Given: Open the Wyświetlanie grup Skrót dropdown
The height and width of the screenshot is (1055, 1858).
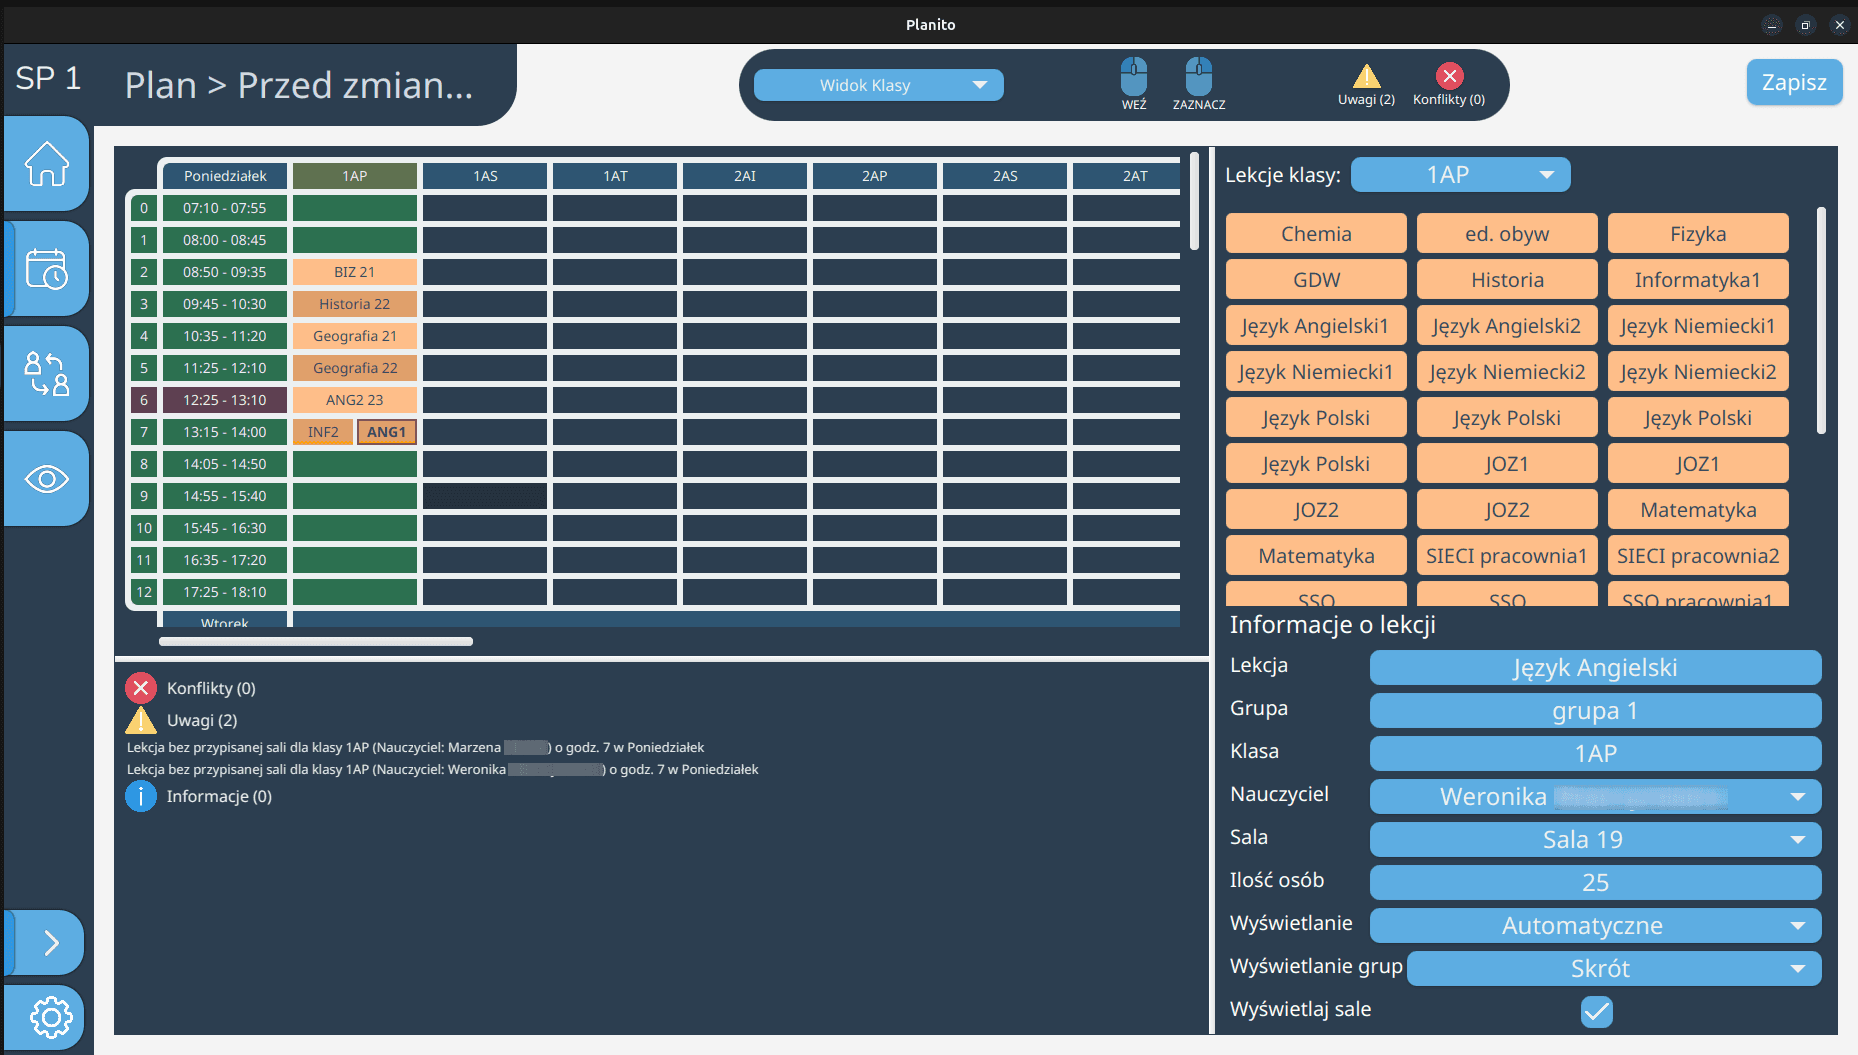Looking at the screenshot, I should click(1614, 969).
